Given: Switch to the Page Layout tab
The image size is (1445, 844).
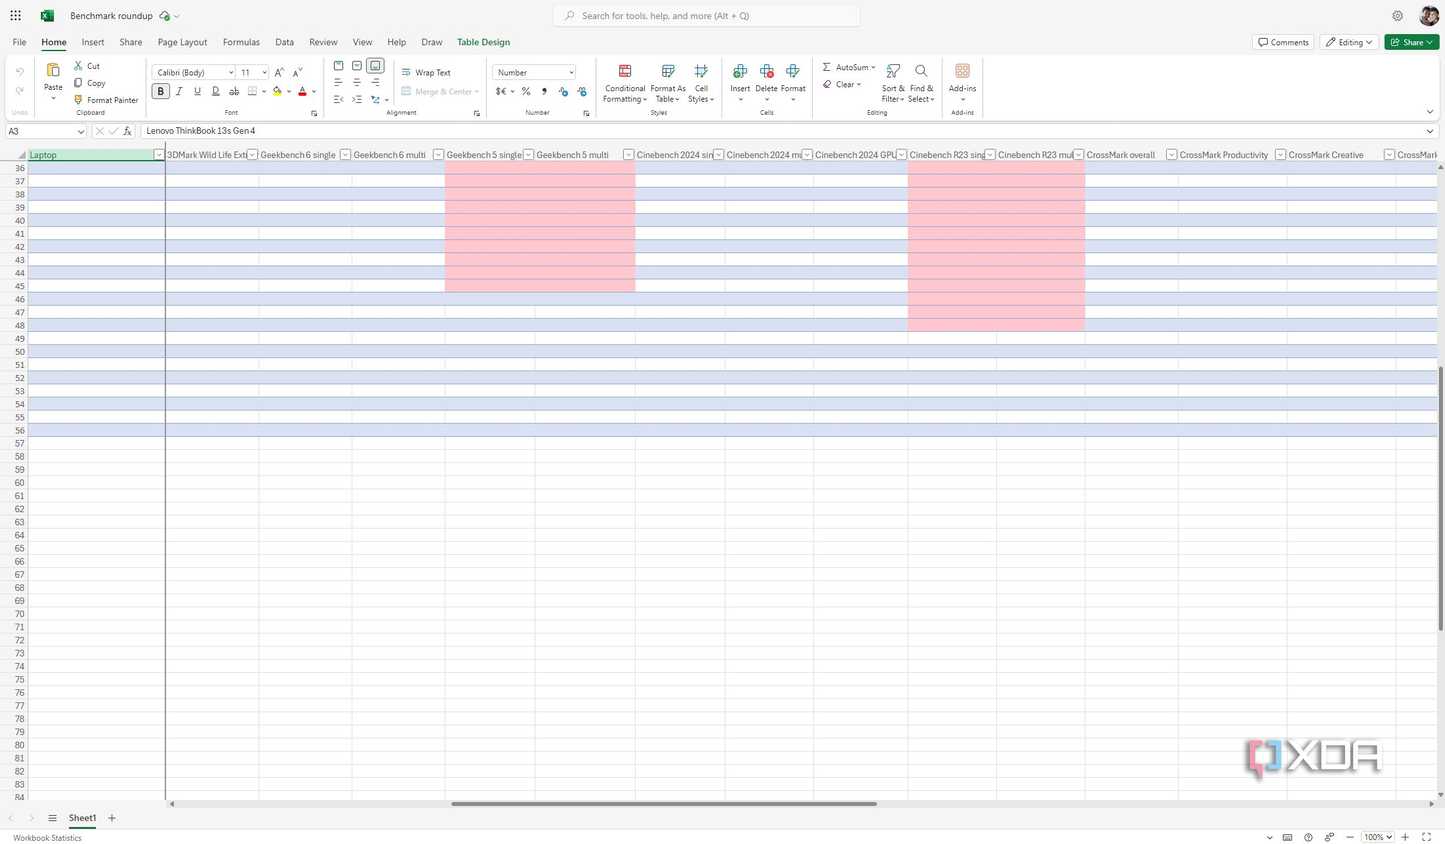Looking at the screenshot, I should 182,42.
